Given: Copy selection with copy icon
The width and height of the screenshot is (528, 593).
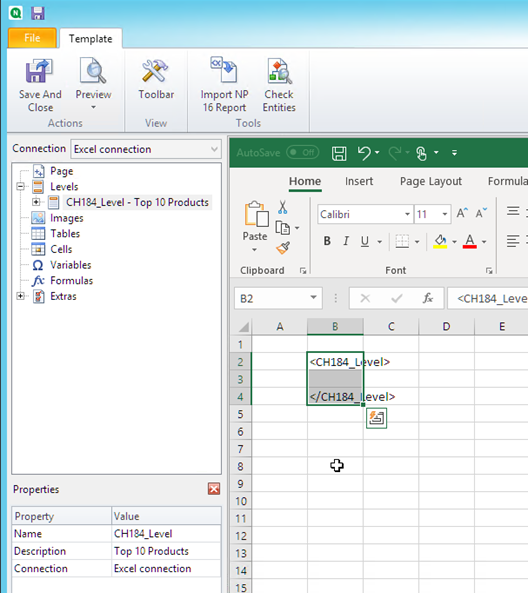Looking at the screenshot, I should 283,228.
